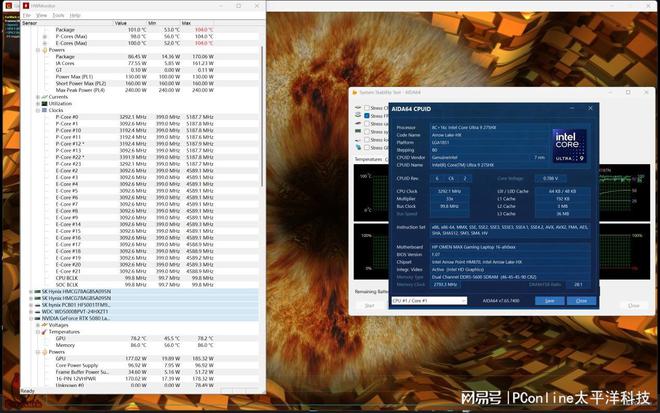Click the Utilization chip icon in sensor tree

pyautogui.click(x=45, y=104)
